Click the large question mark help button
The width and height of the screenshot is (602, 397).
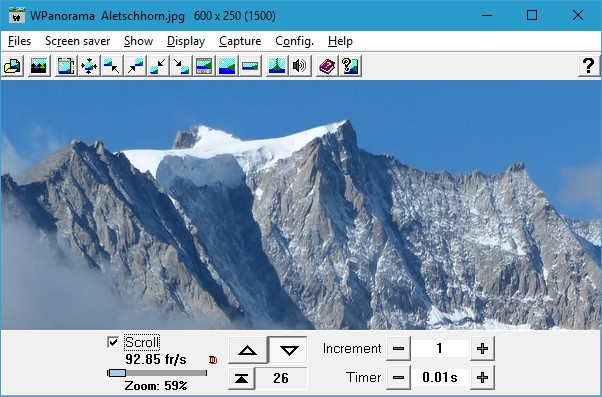click(x=589, y=66)
